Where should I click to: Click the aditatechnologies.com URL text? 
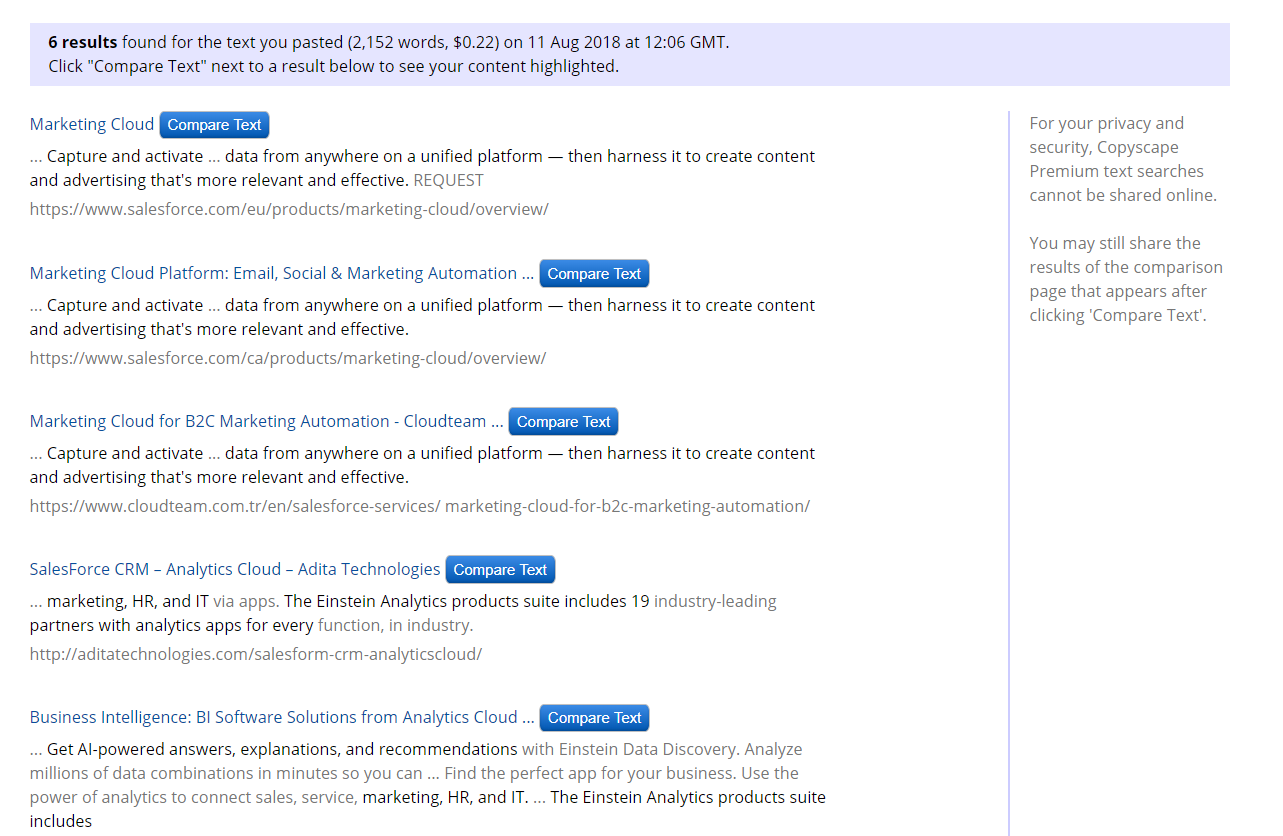(x=256, y=654)
